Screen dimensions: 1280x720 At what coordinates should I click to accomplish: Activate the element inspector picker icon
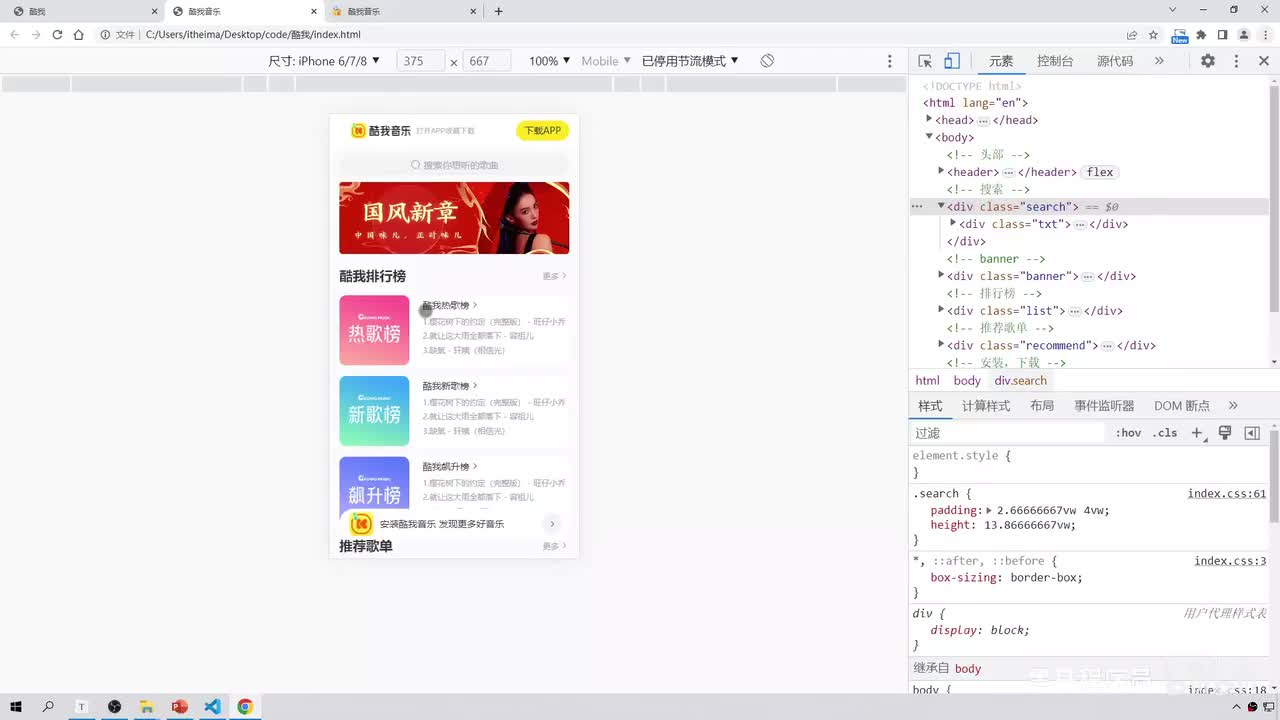point(925,61)
